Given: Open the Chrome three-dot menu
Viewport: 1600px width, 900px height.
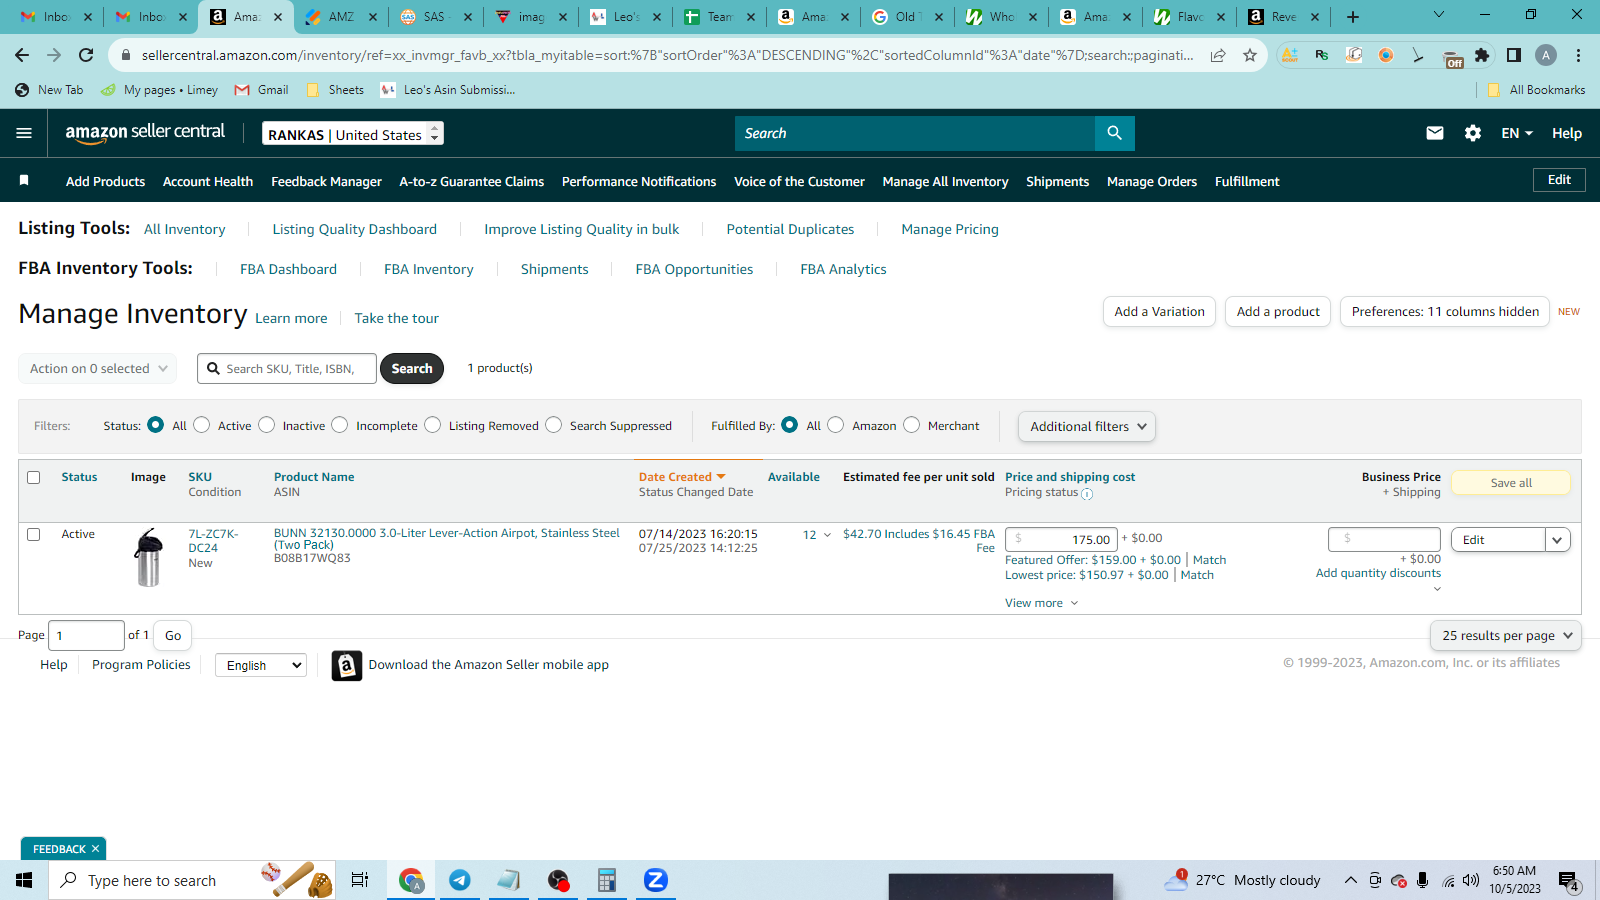Looking at the screenshot, I should (x=1579, y=55).
